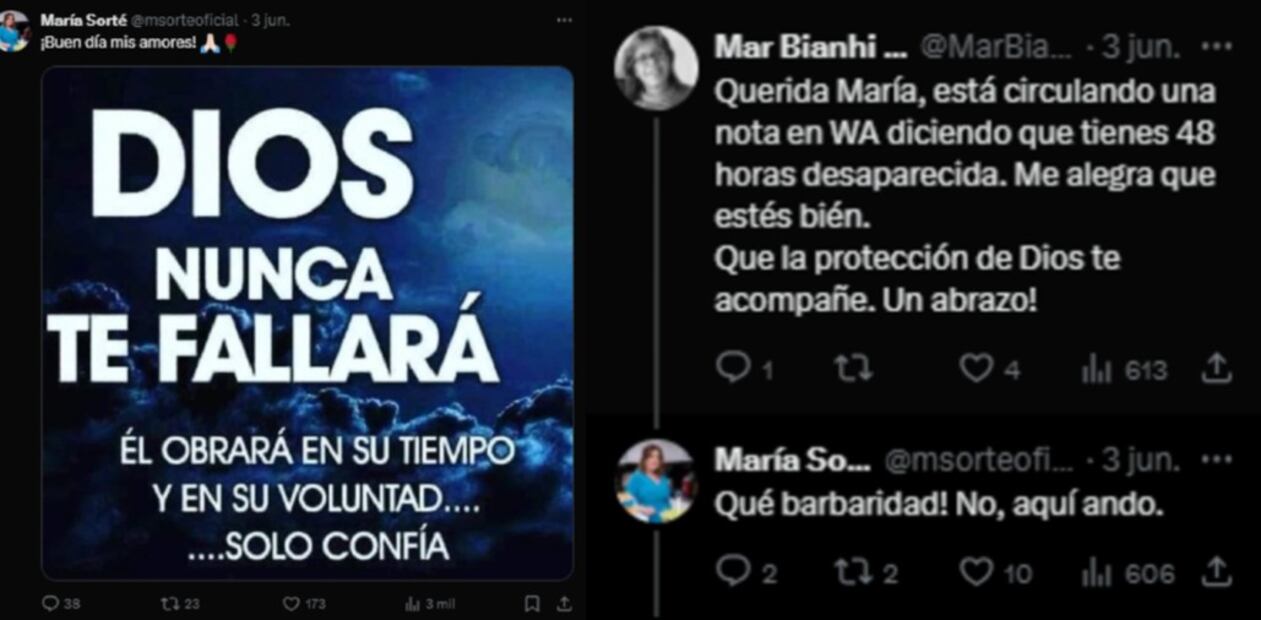Open replies on the María Sorté image post
The width and height of the screenshot is (1261, 620).
tap(60, 604)
